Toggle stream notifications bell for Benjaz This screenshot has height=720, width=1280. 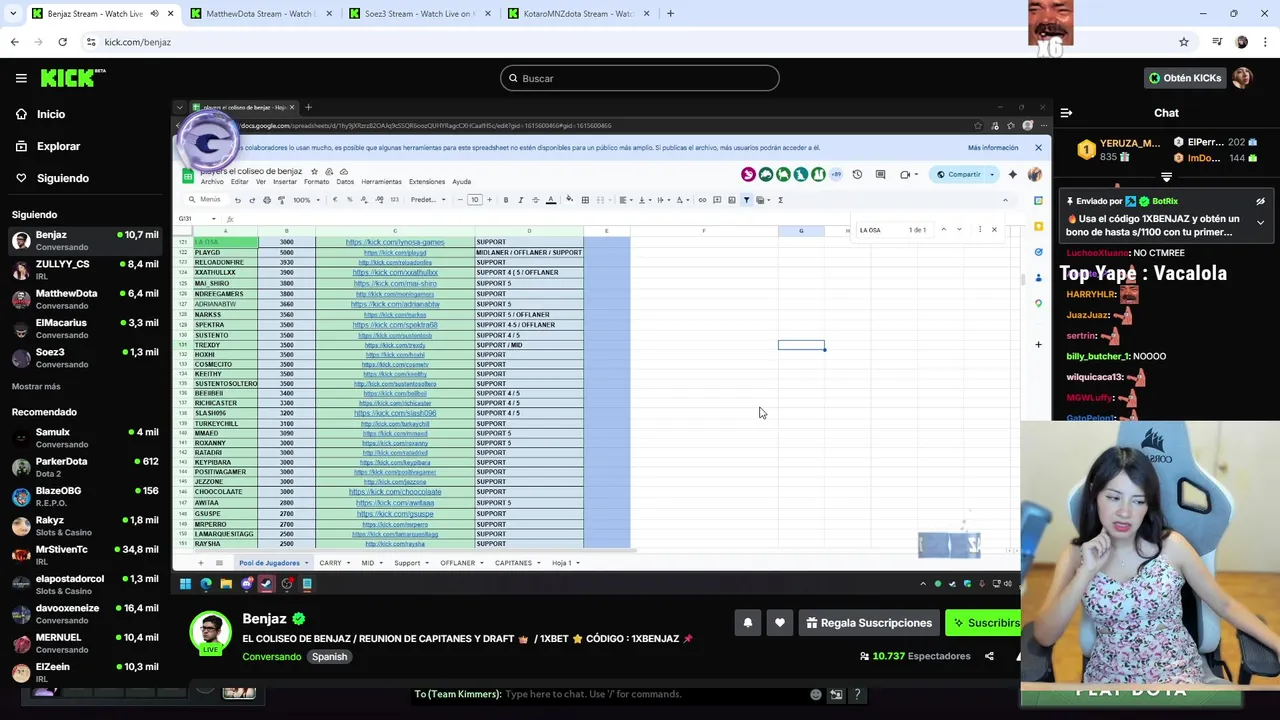click(747, 623)
